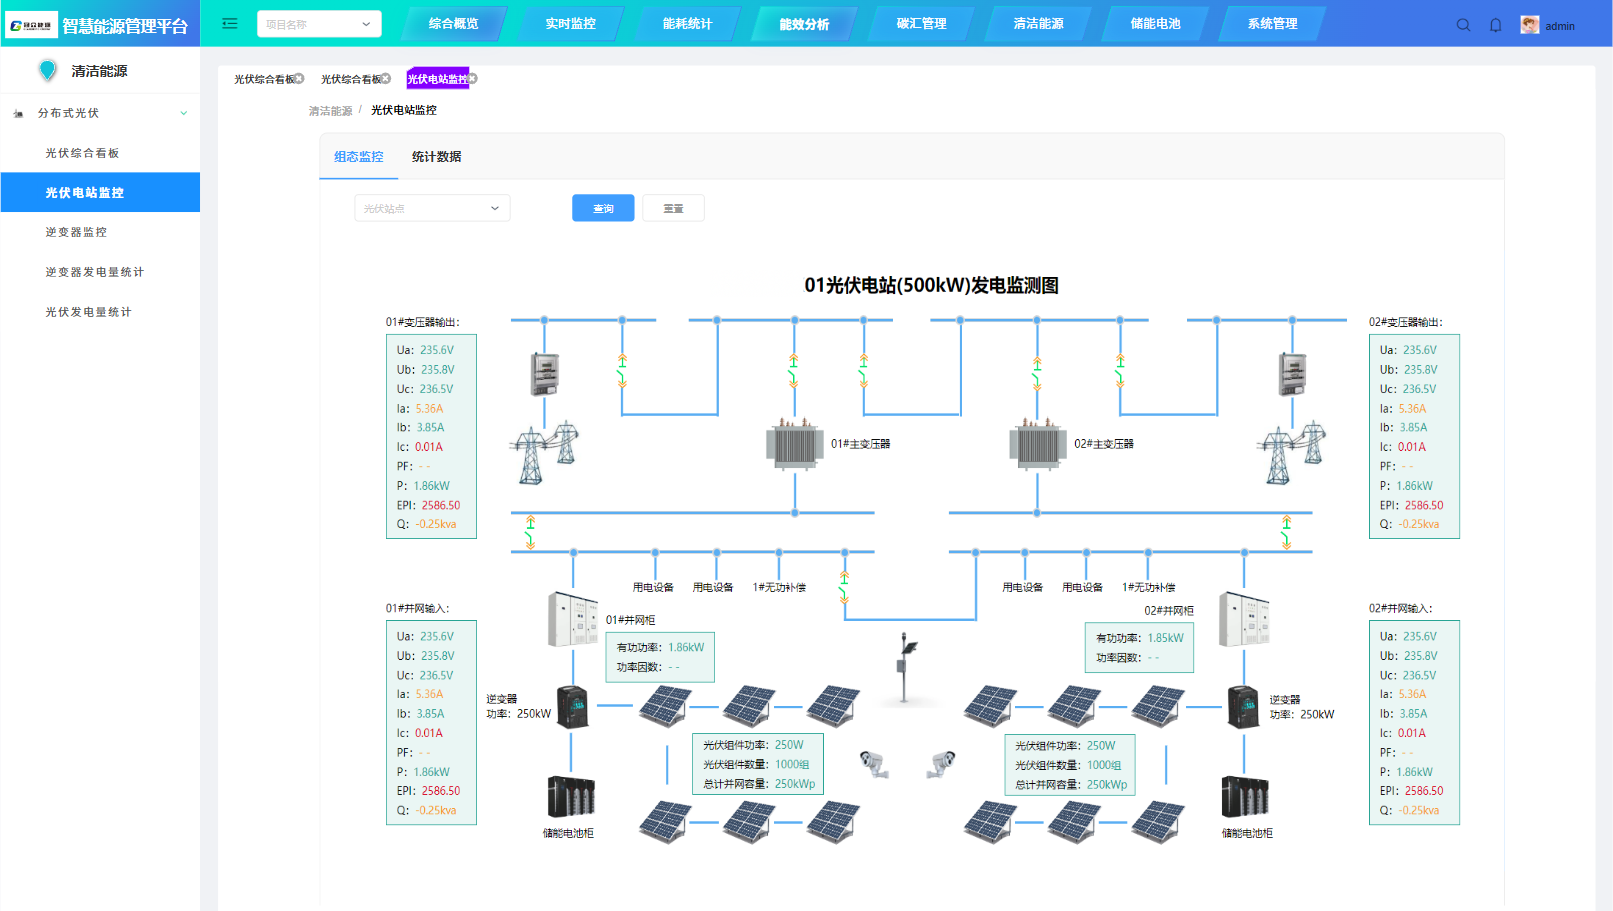Click the left inverter (逆变器) device icon
The image size is (1613, 911).
click(573, 706)
